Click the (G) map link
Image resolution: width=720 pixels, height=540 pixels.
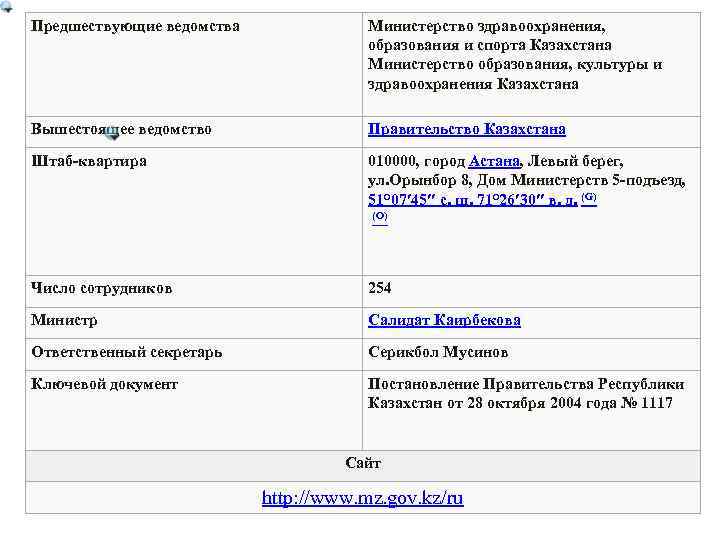pyautogui.click(x=589, y=198)
